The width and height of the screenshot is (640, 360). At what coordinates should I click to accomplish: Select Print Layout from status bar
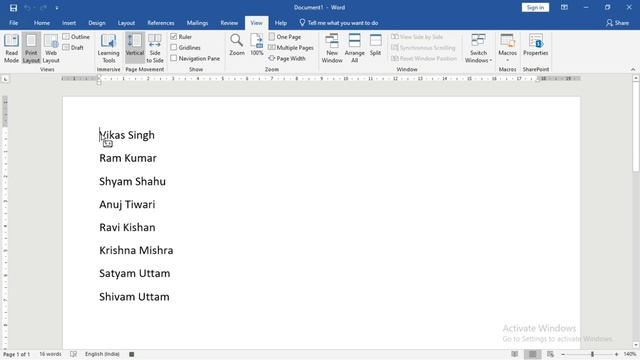pos(532,354)
